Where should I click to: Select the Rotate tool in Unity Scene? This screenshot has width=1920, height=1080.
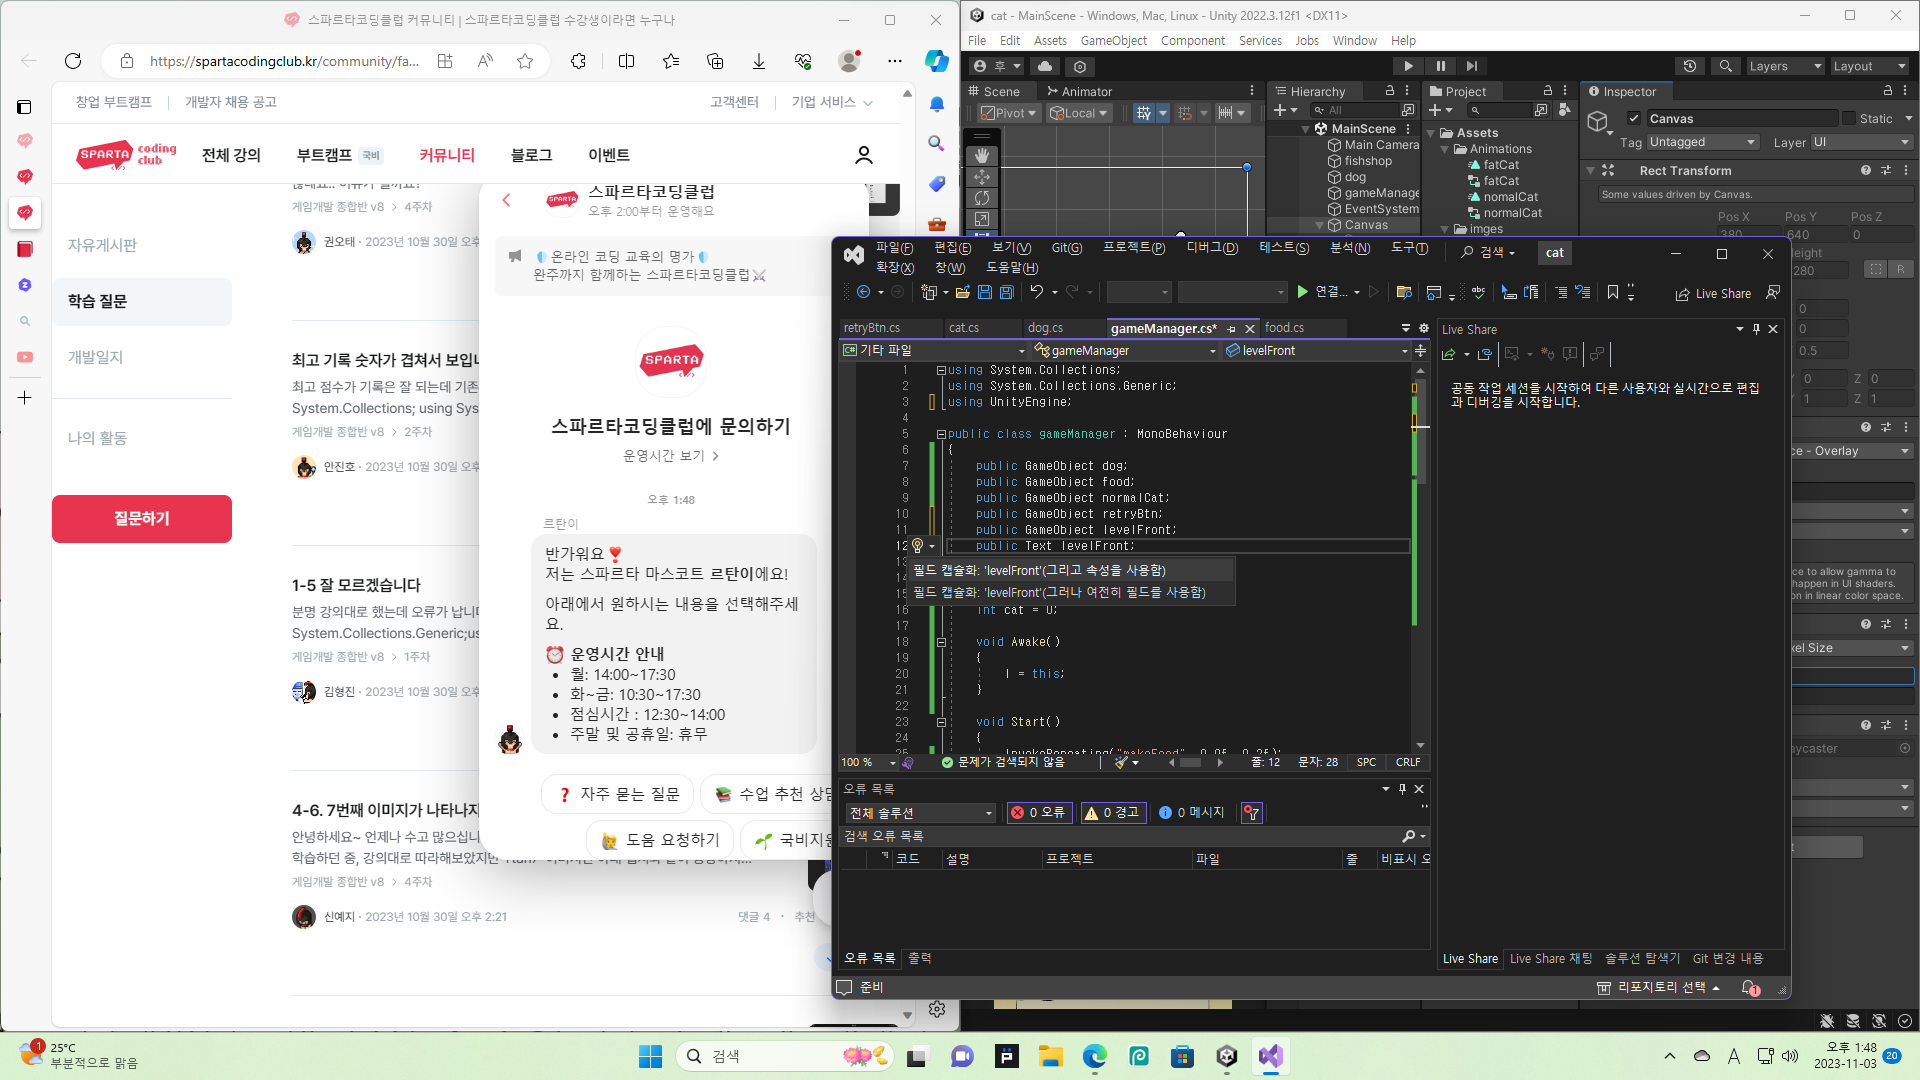point(982,198)
